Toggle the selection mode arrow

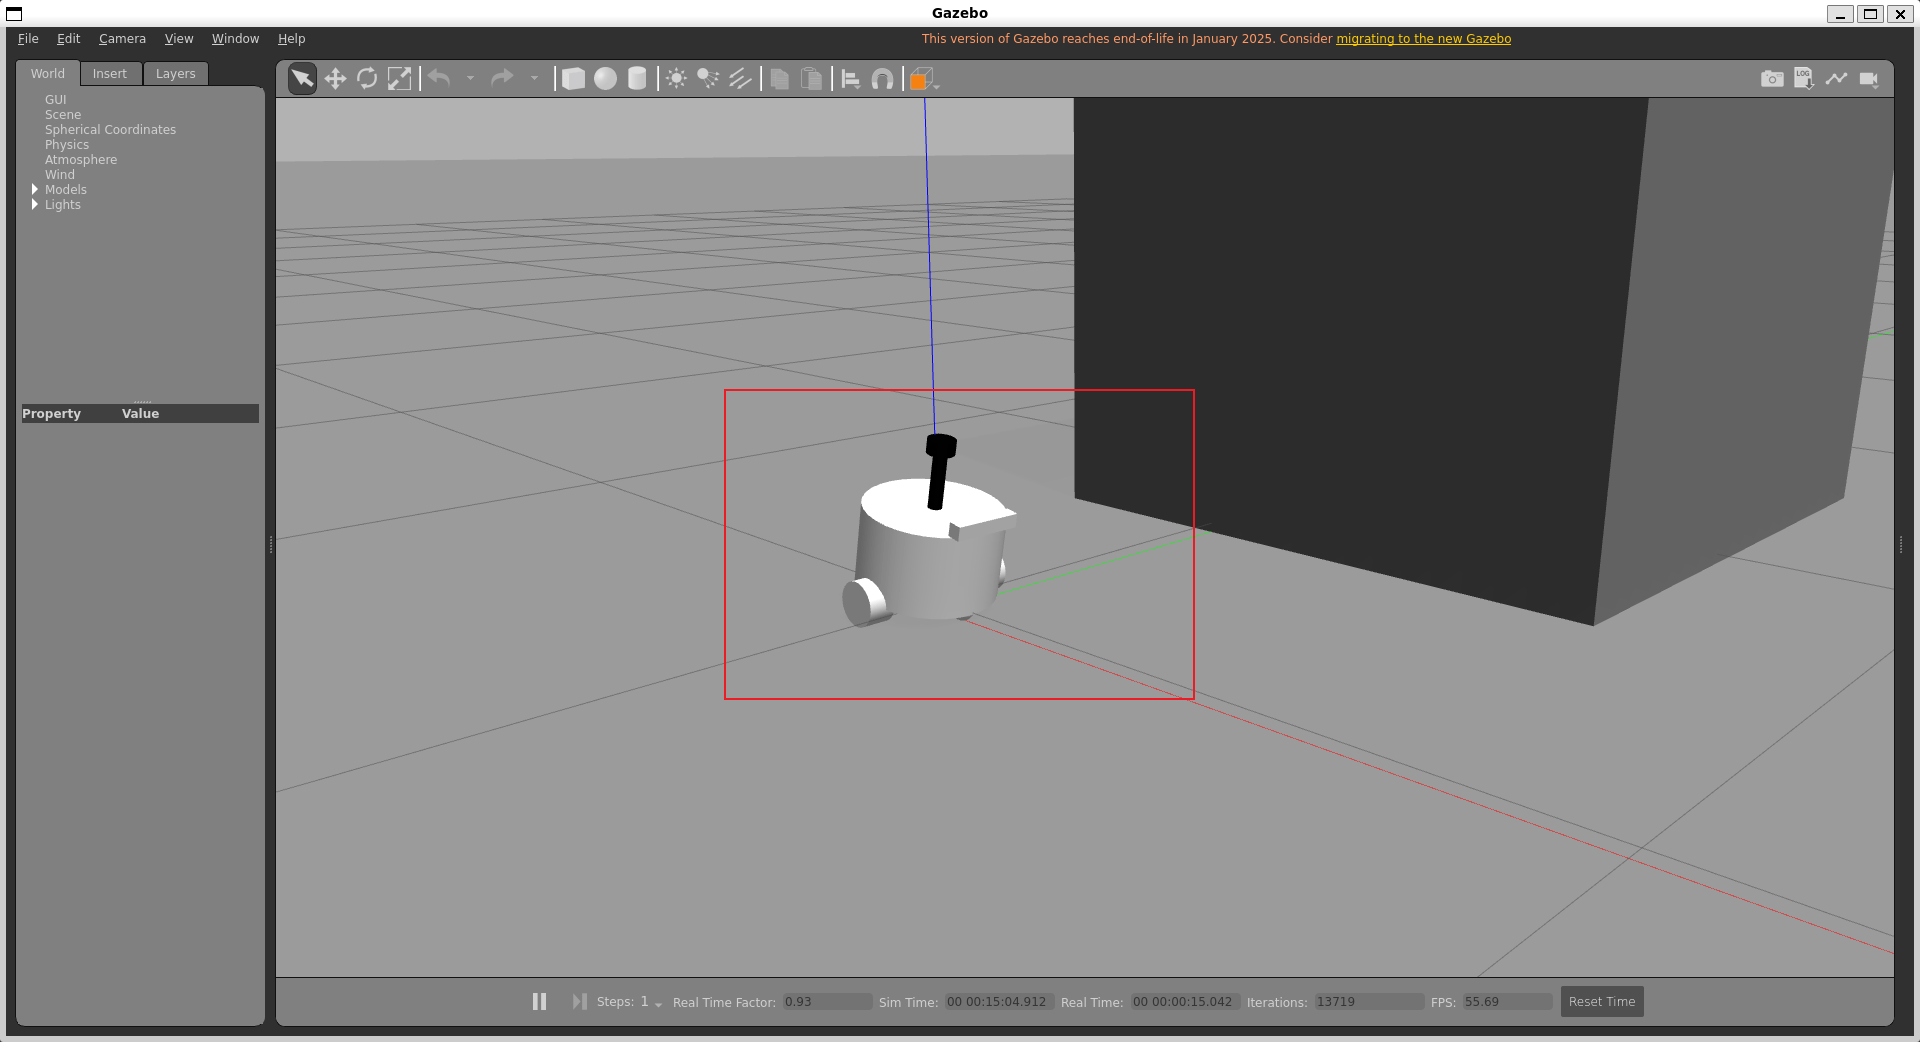(302, 79)
